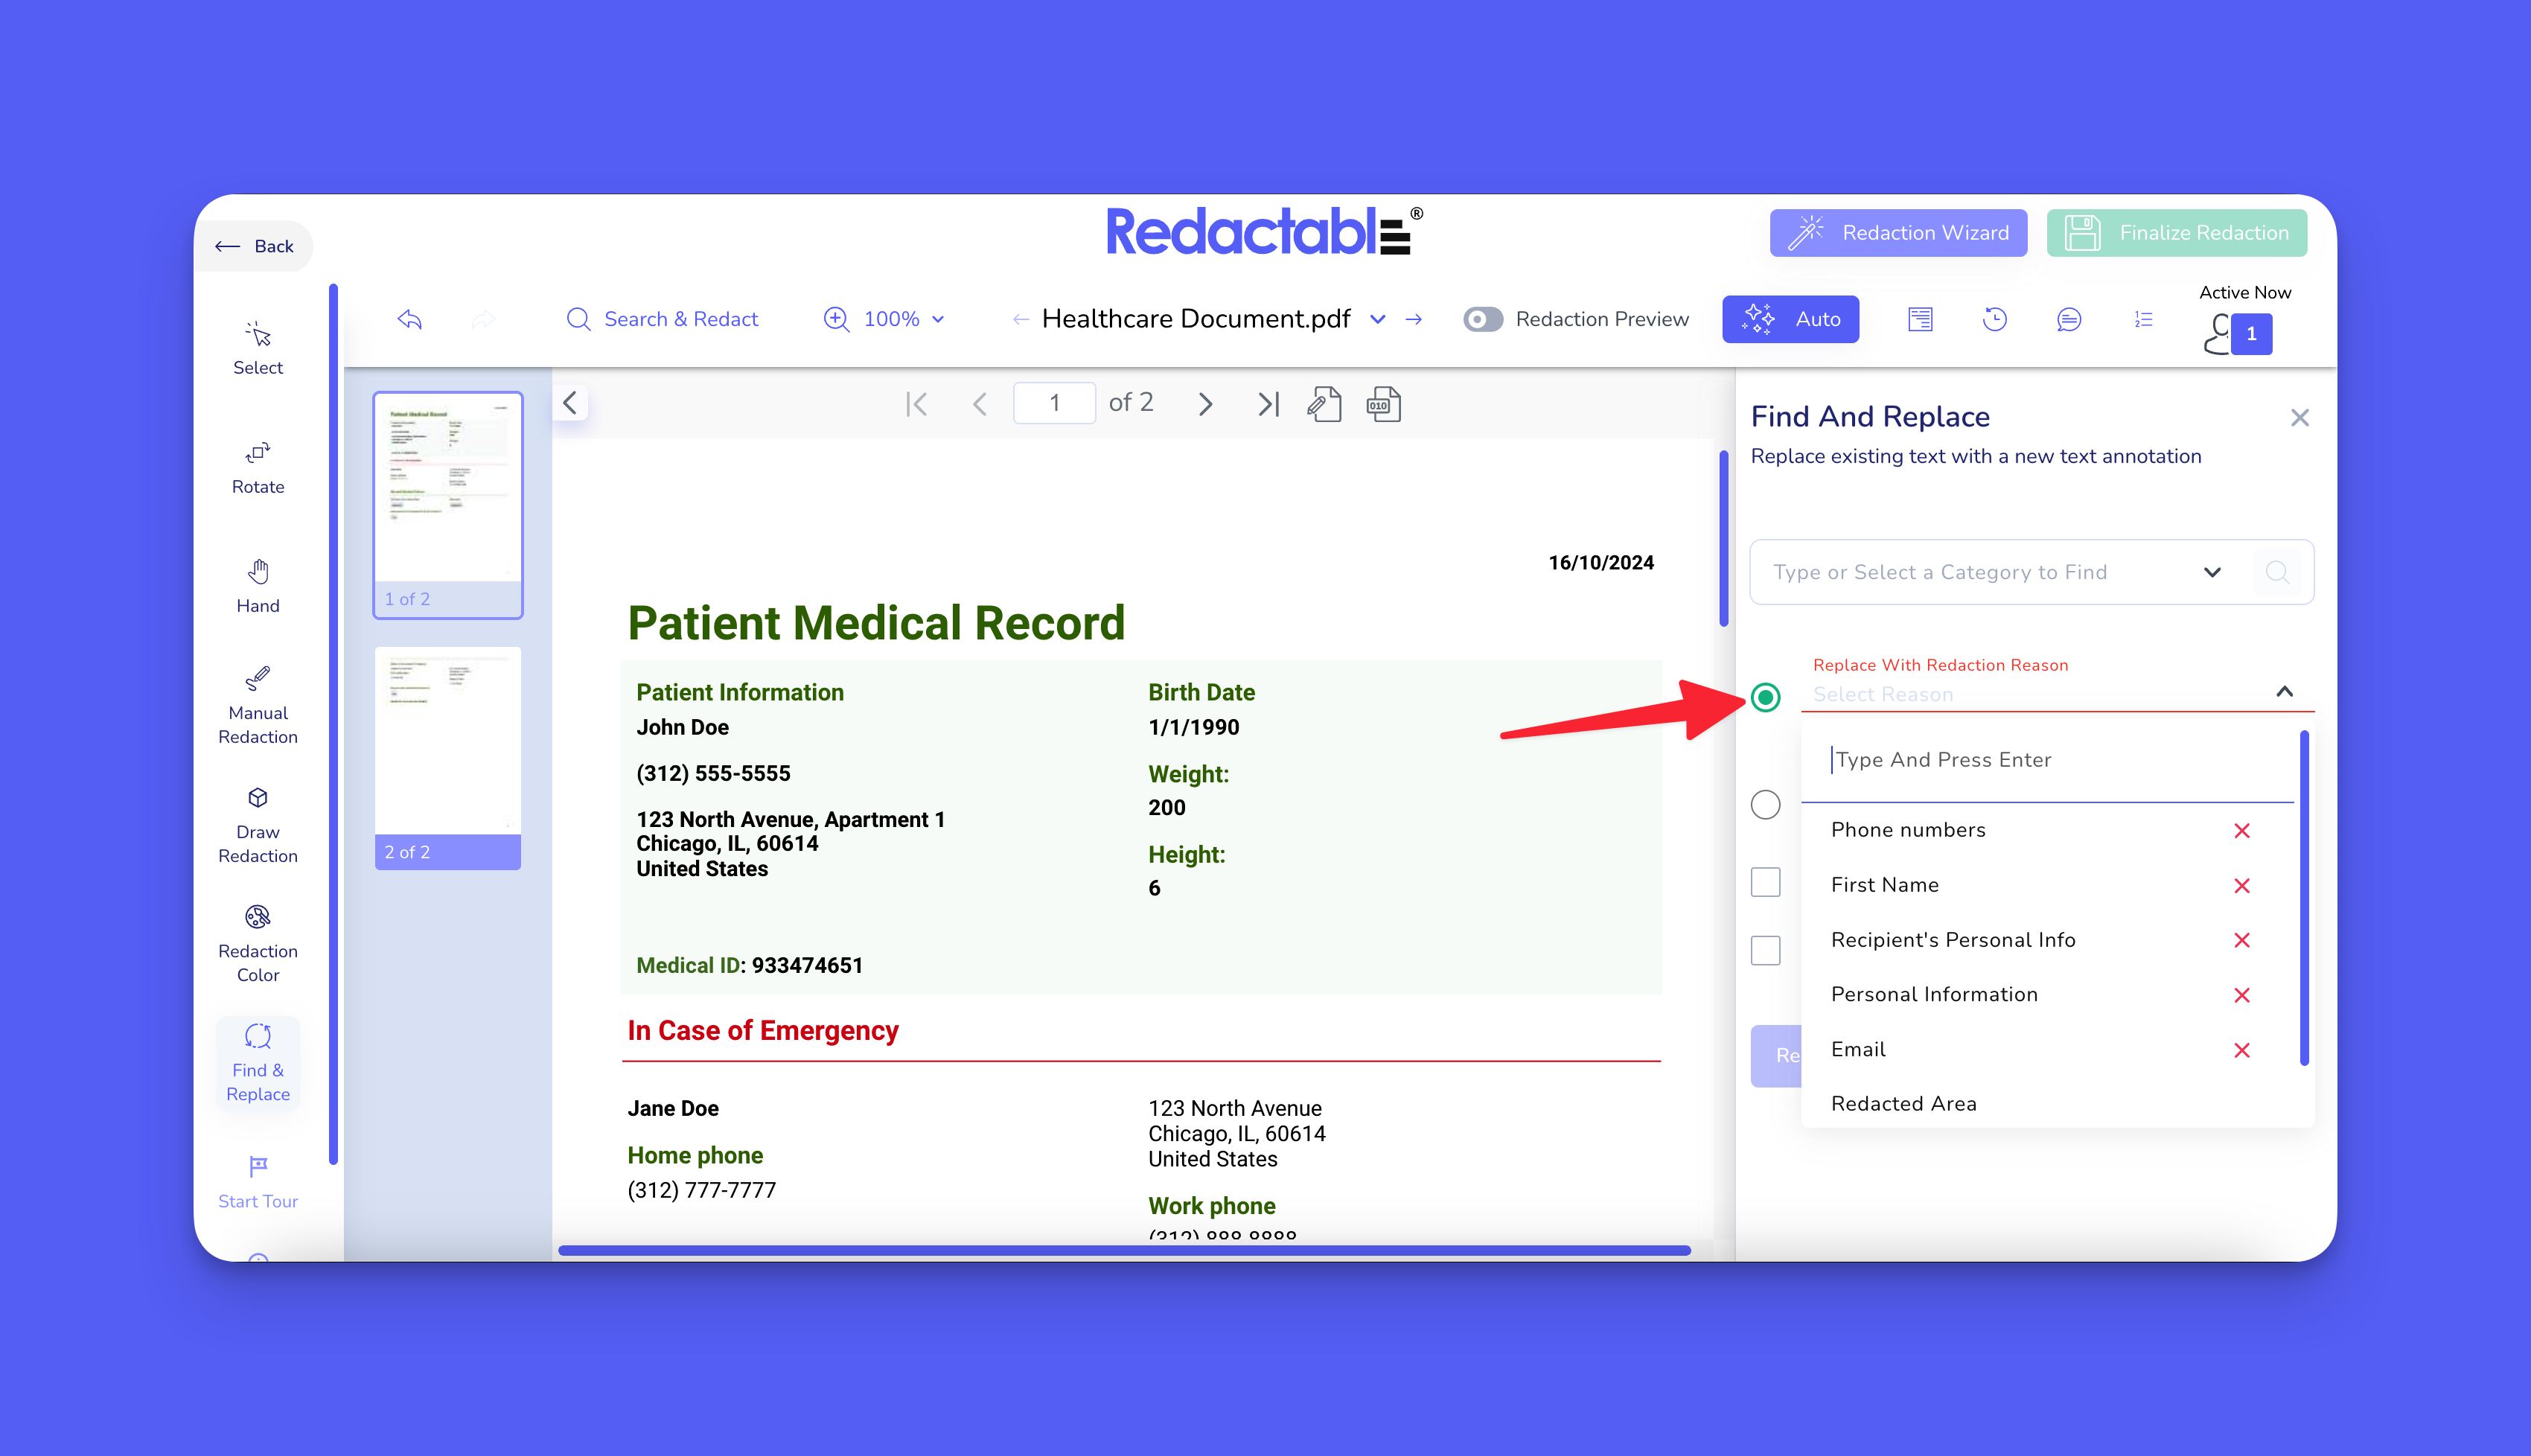Open the comments bubble icon
This screenshot has width=2531, height=1456.
pos(2069,319)
